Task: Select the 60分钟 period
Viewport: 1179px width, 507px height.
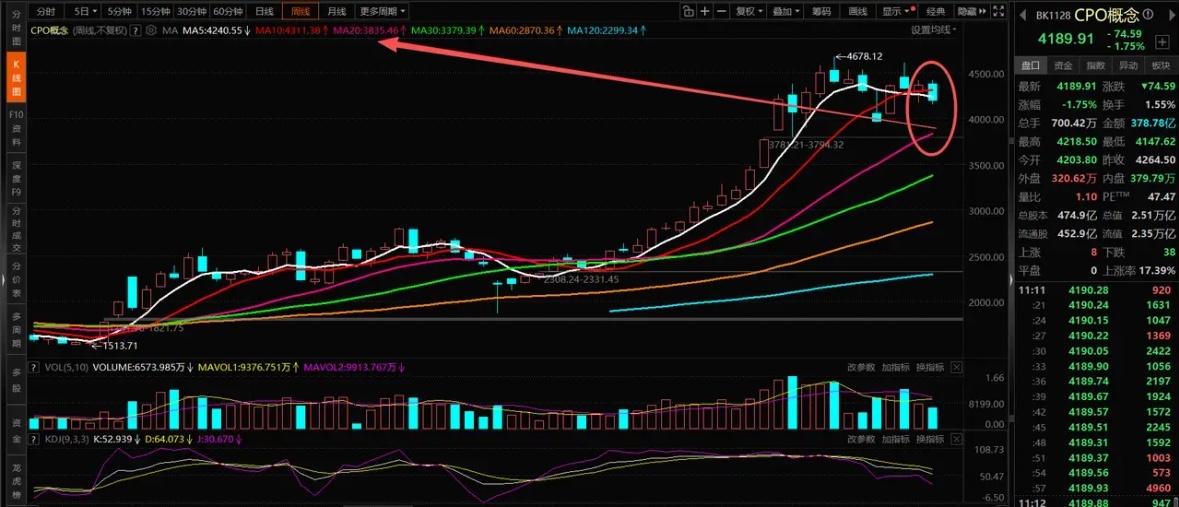Action: [228, 11]
